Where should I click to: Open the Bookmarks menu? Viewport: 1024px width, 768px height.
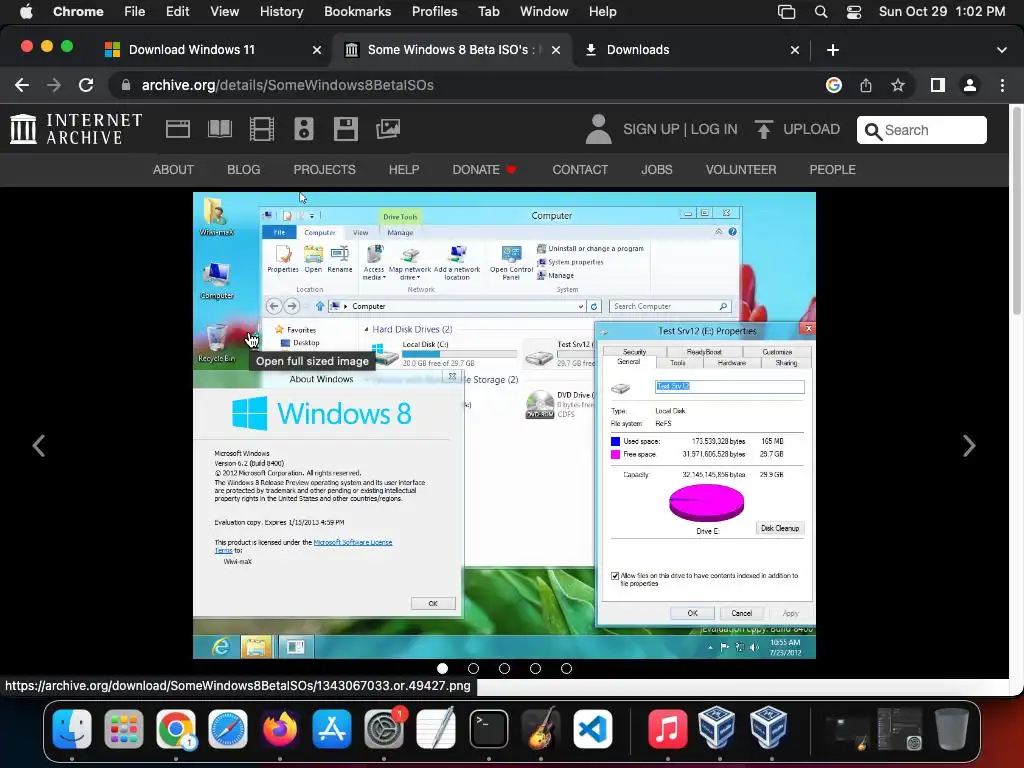click(x=357, y=12)
